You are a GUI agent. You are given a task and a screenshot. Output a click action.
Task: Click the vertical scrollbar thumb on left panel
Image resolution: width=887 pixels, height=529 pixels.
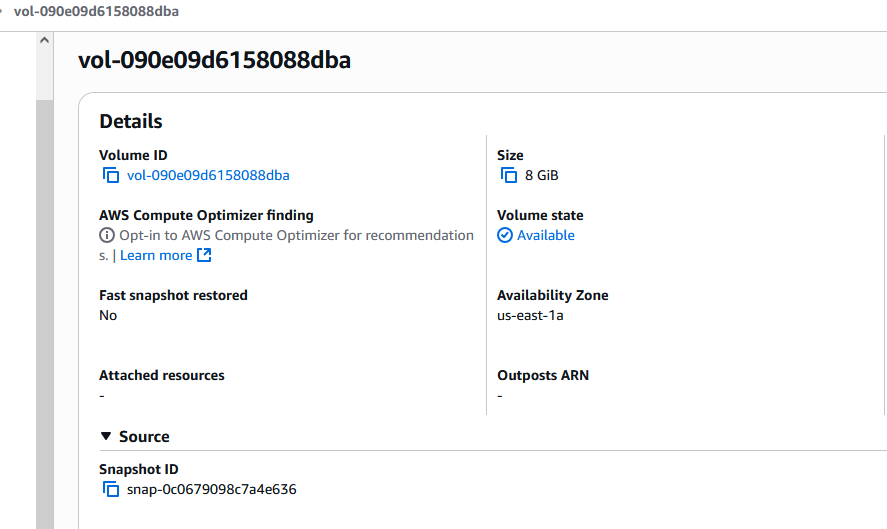(x=45, y=315)
